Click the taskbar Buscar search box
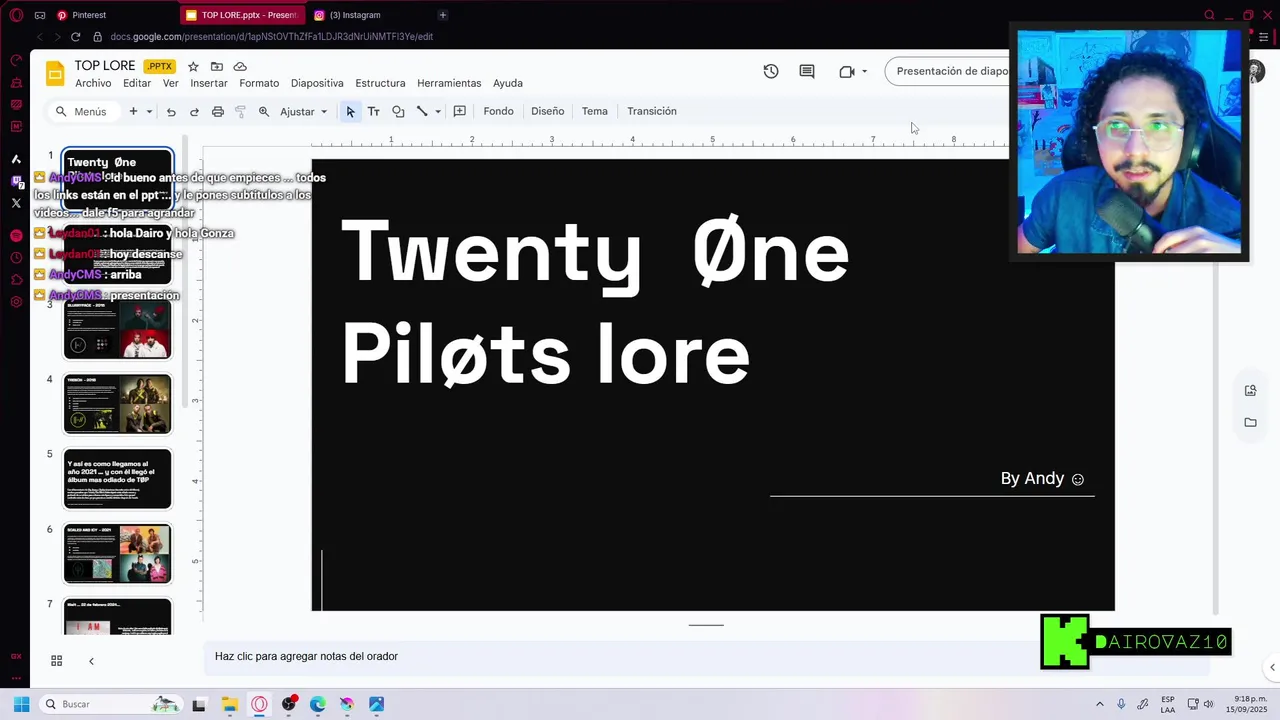The height and width of the screenshot is (720, 1280). coord(110,704)
